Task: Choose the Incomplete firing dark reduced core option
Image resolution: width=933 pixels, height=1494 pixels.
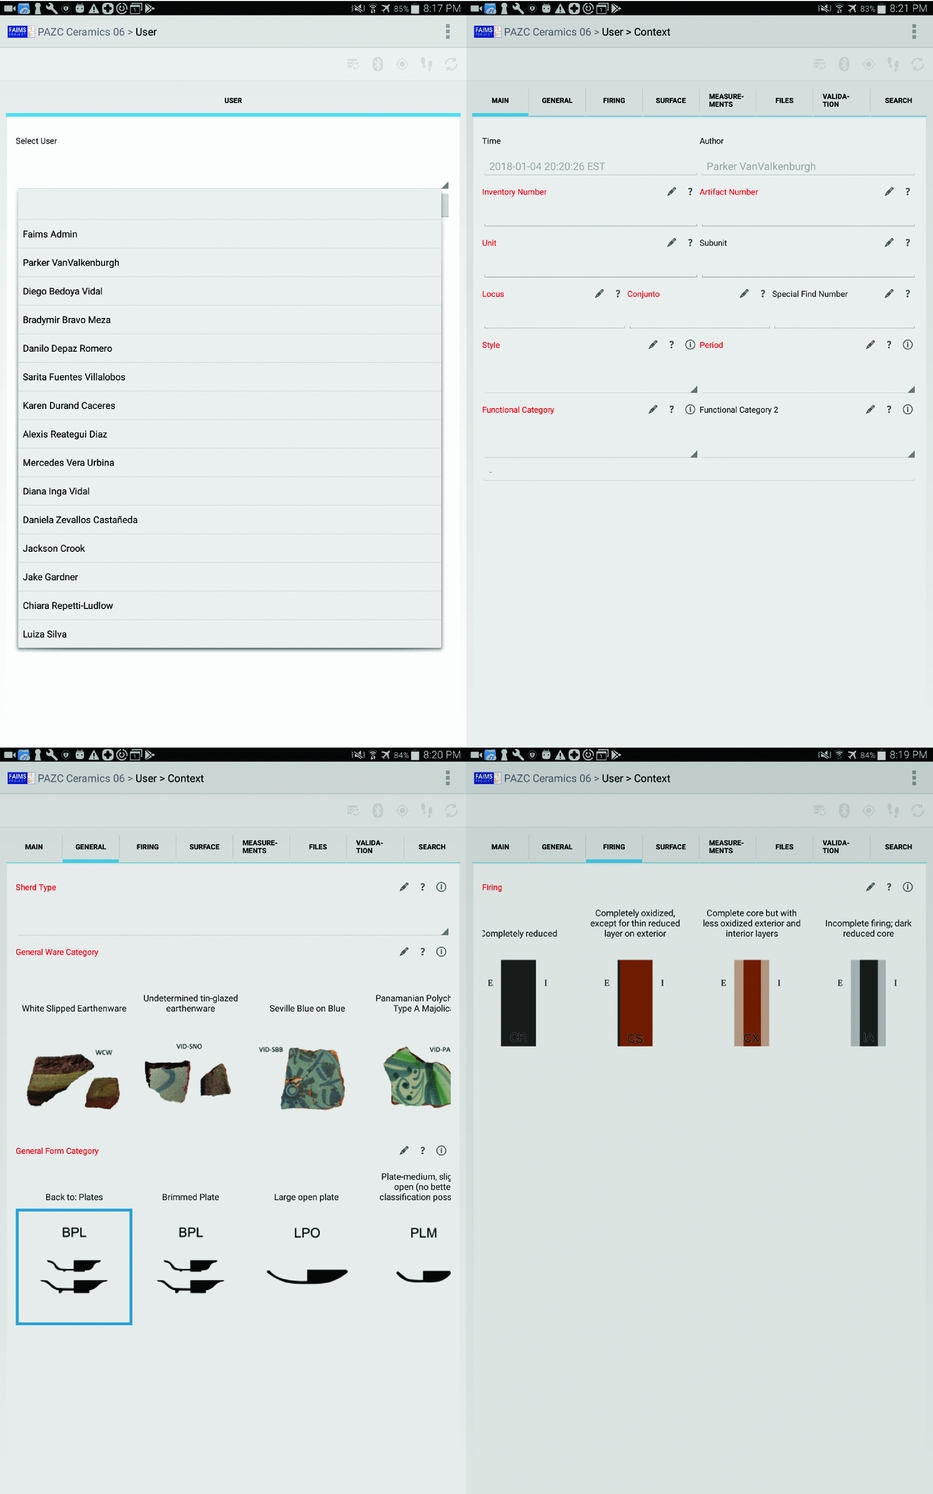Action: (x=868, y=1002)
